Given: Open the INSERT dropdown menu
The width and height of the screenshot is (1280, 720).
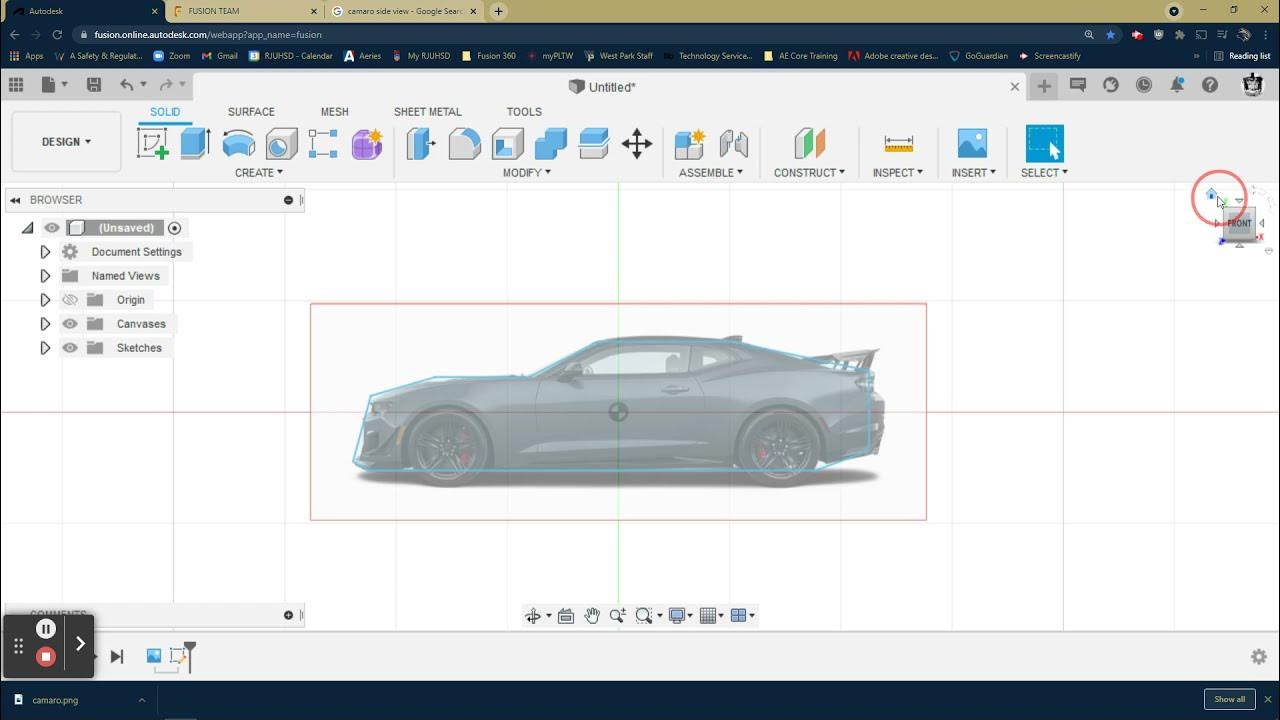Looking at the screenshot, I should tap(974, 173).
